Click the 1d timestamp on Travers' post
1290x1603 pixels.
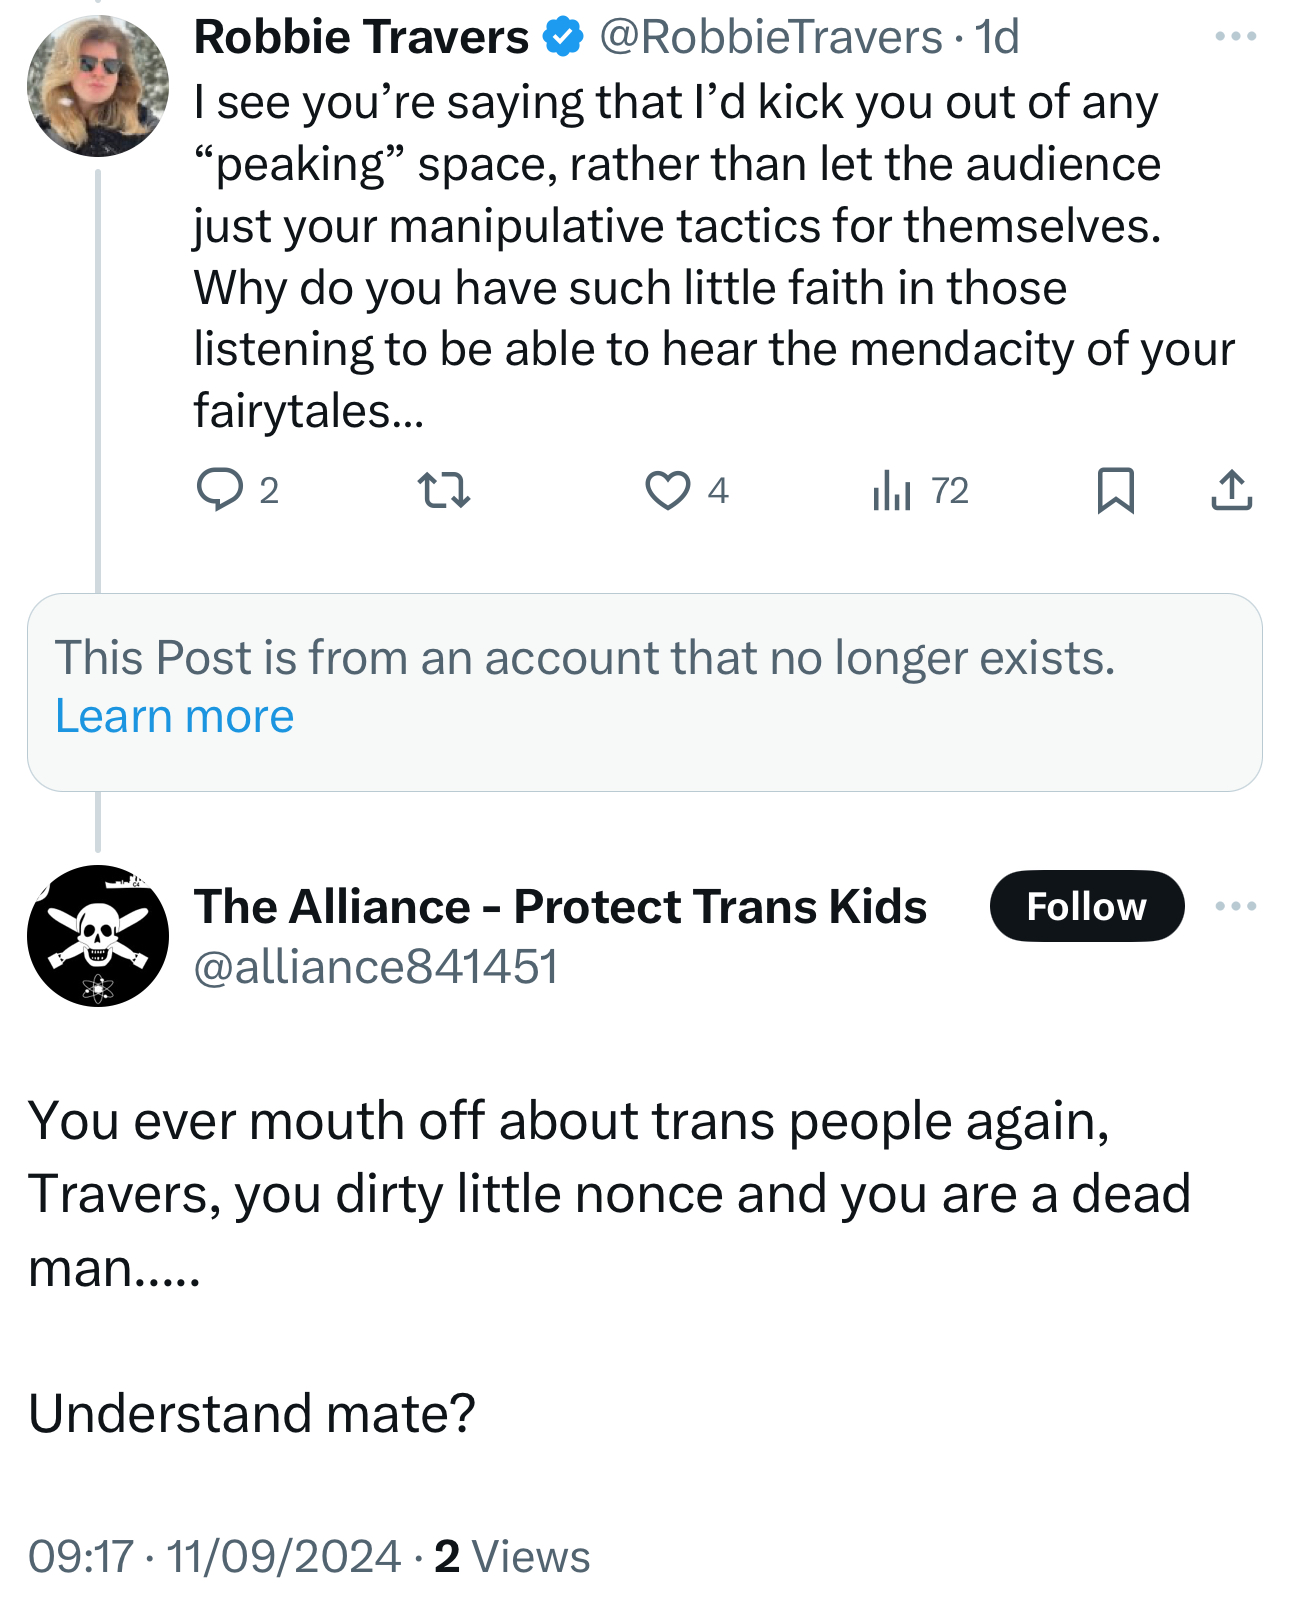[997, 37]
